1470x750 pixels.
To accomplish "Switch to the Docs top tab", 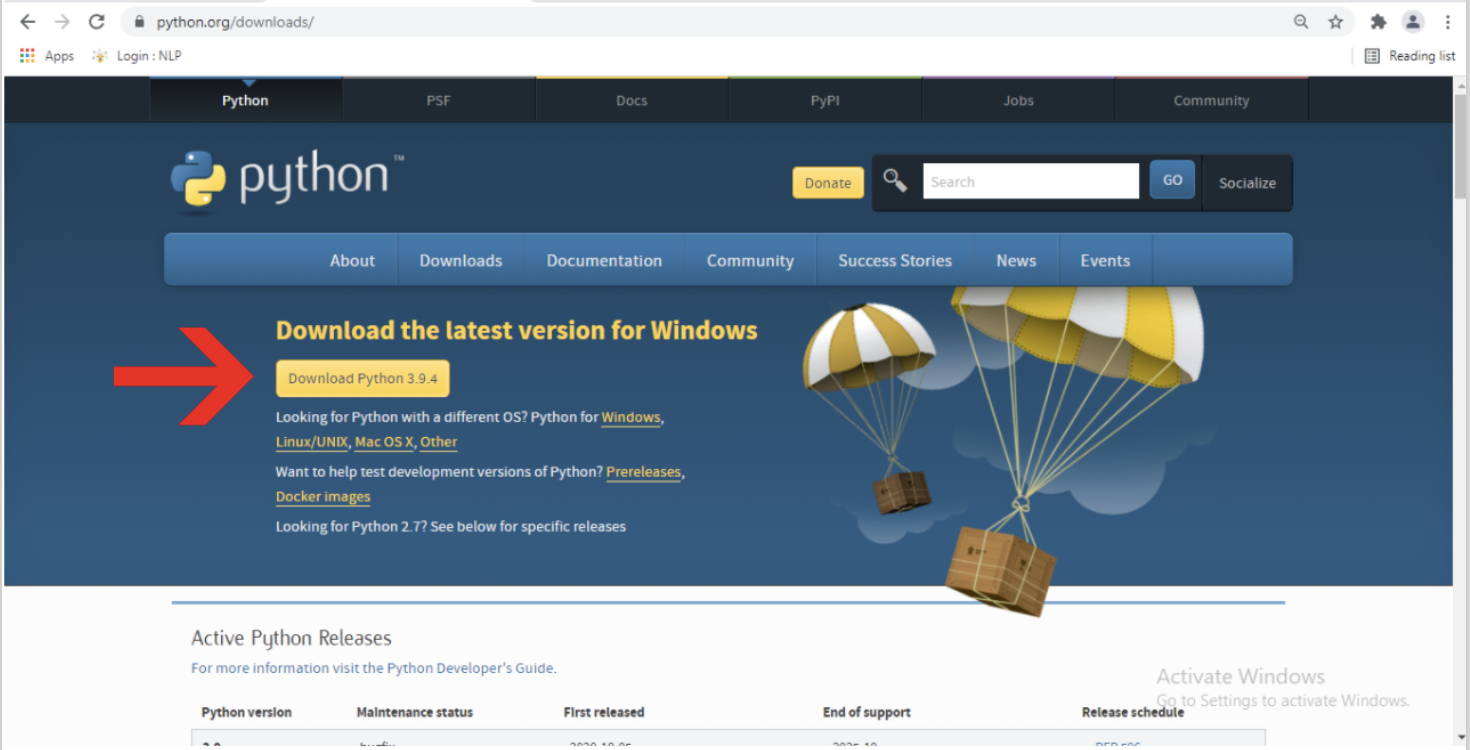I will click(x=631, y=100).
